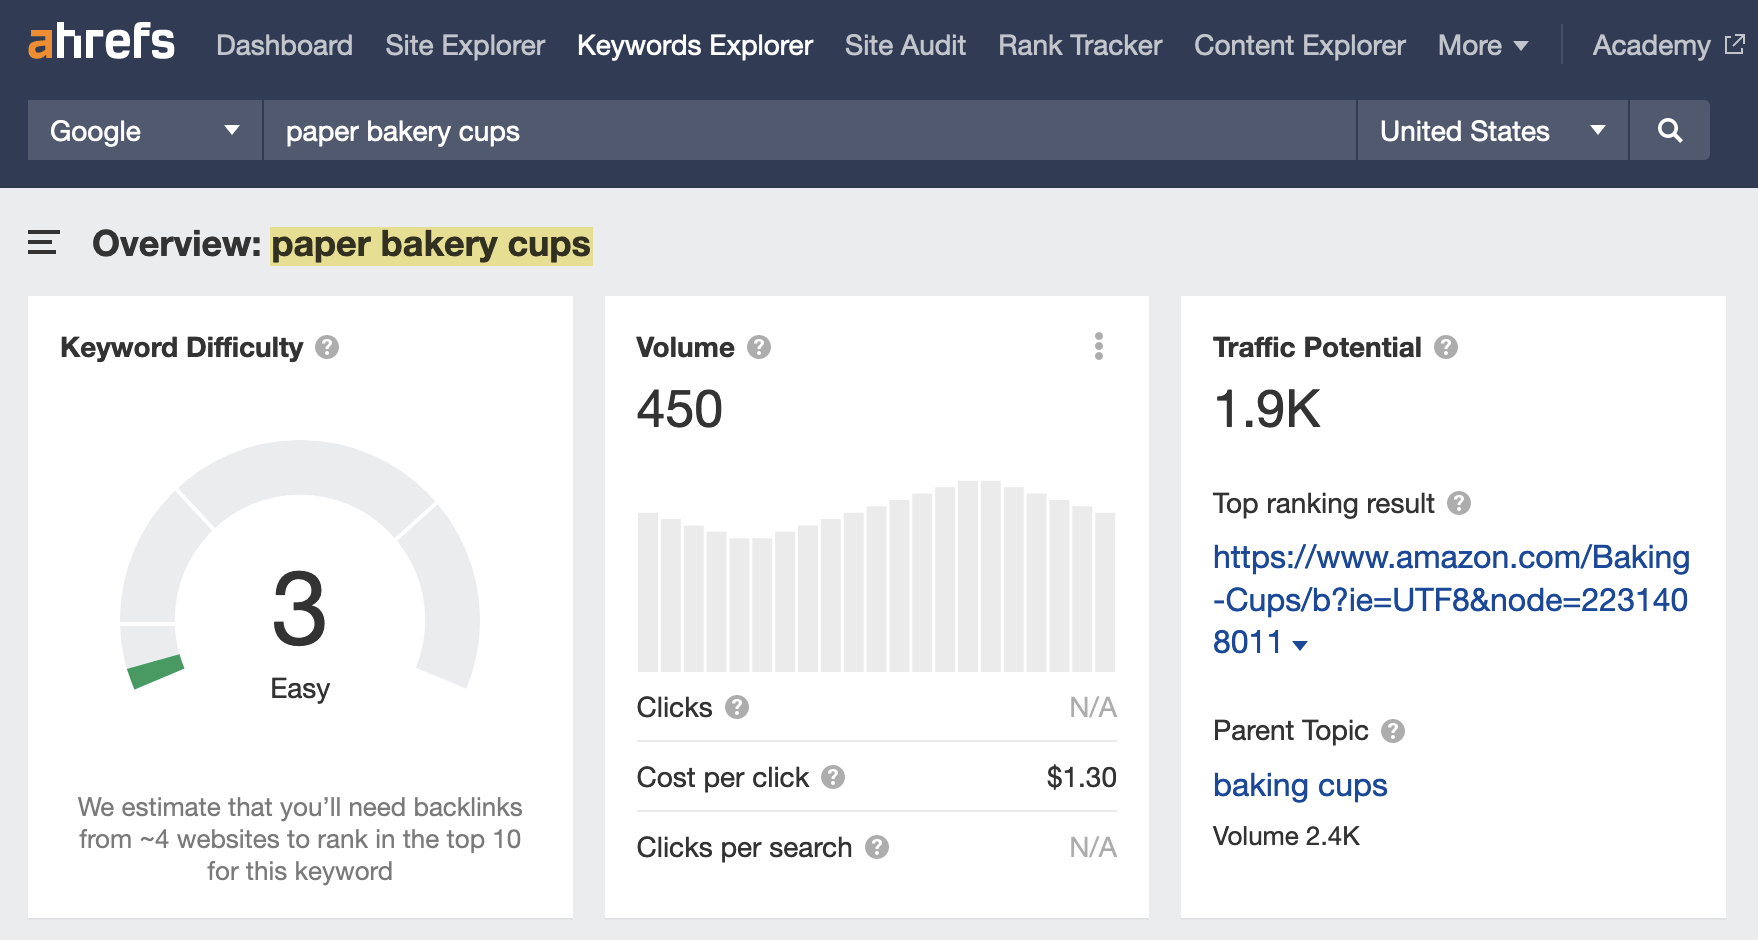Image resolution: width=1758 pixels, height=940 pixels.
Task: Click the Traffic Potential help icon
Action: click(x=1445, y=347)
